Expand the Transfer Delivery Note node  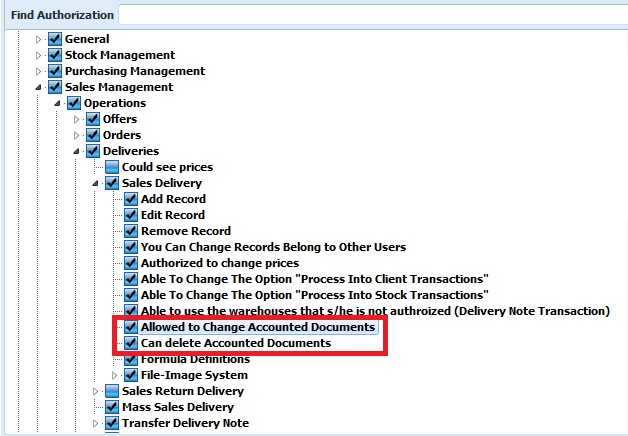(95, 423)
